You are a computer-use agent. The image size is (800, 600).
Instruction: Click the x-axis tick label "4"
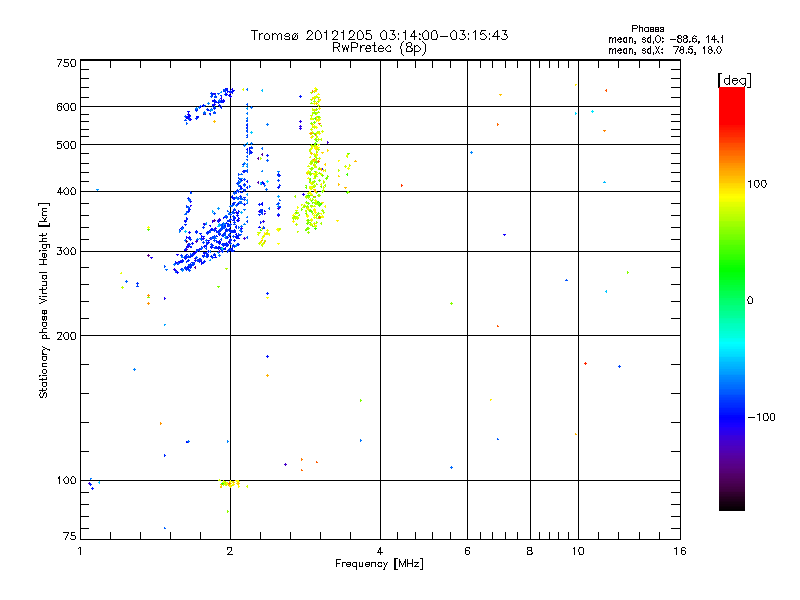pyautogui.click(x=380, y=551)
